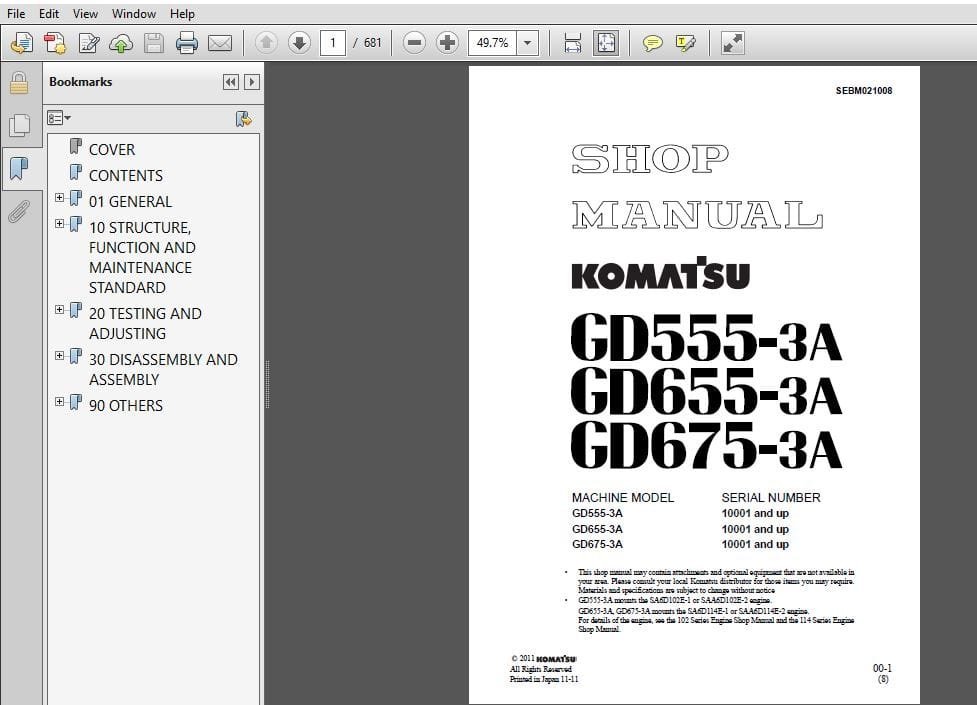977x705 pixels.
Task: Open the Window menu
Action: (133, 14)
